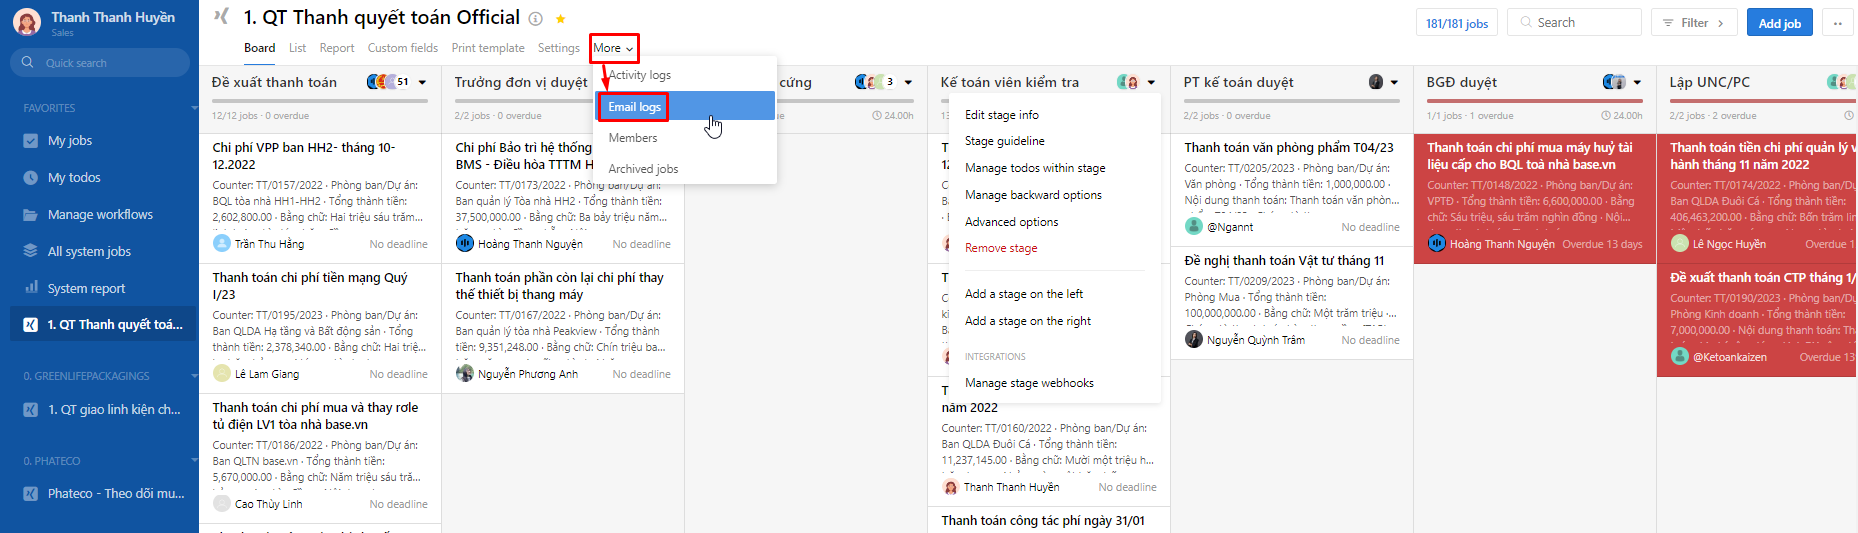Screen dimensions: 1858x533
Task: Collapse the FAVORITES section
Action: 194,108
